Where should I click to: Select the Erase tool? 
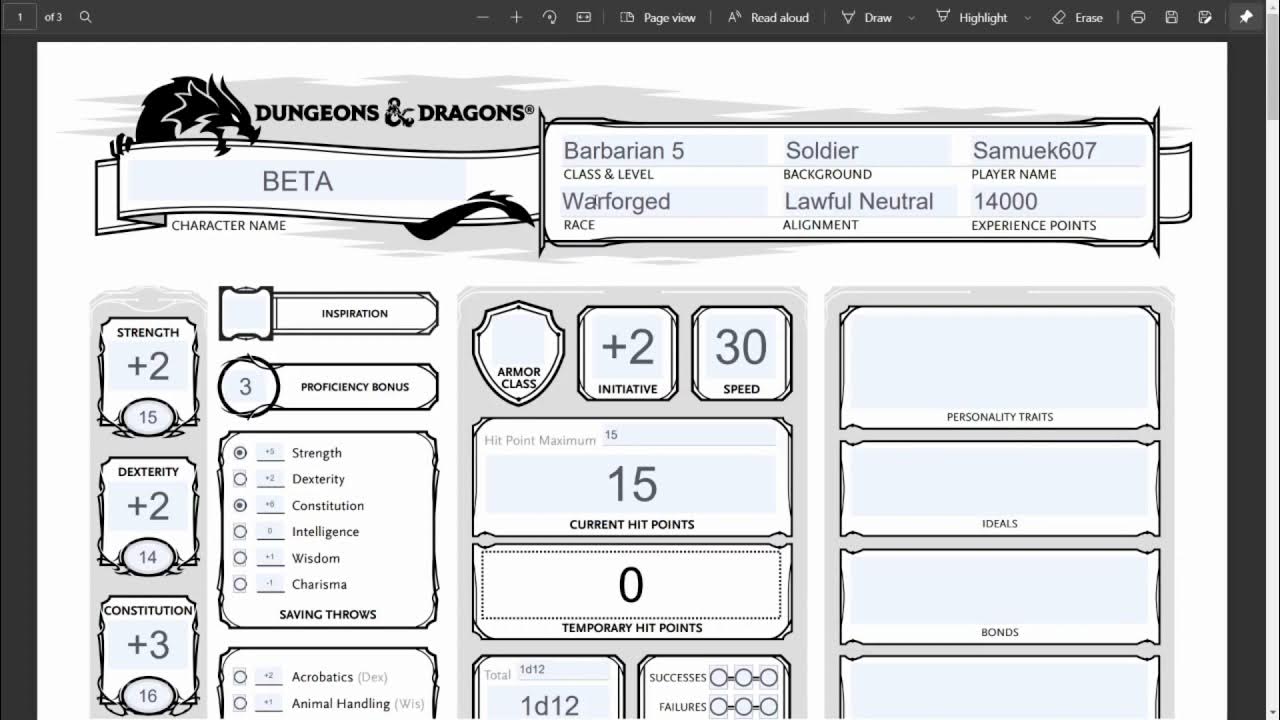(1078, 17)
